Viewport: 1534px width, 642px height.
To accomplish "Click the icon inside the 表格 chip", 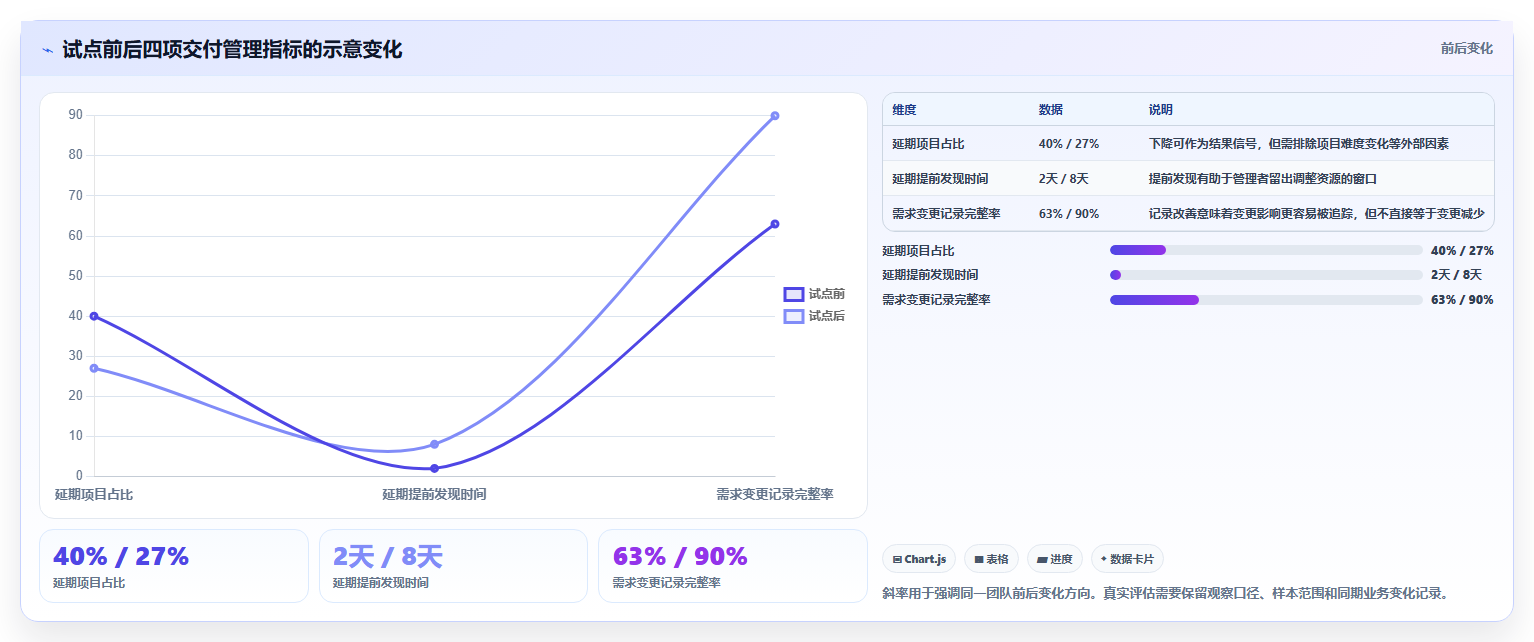I will coord(979,560).
